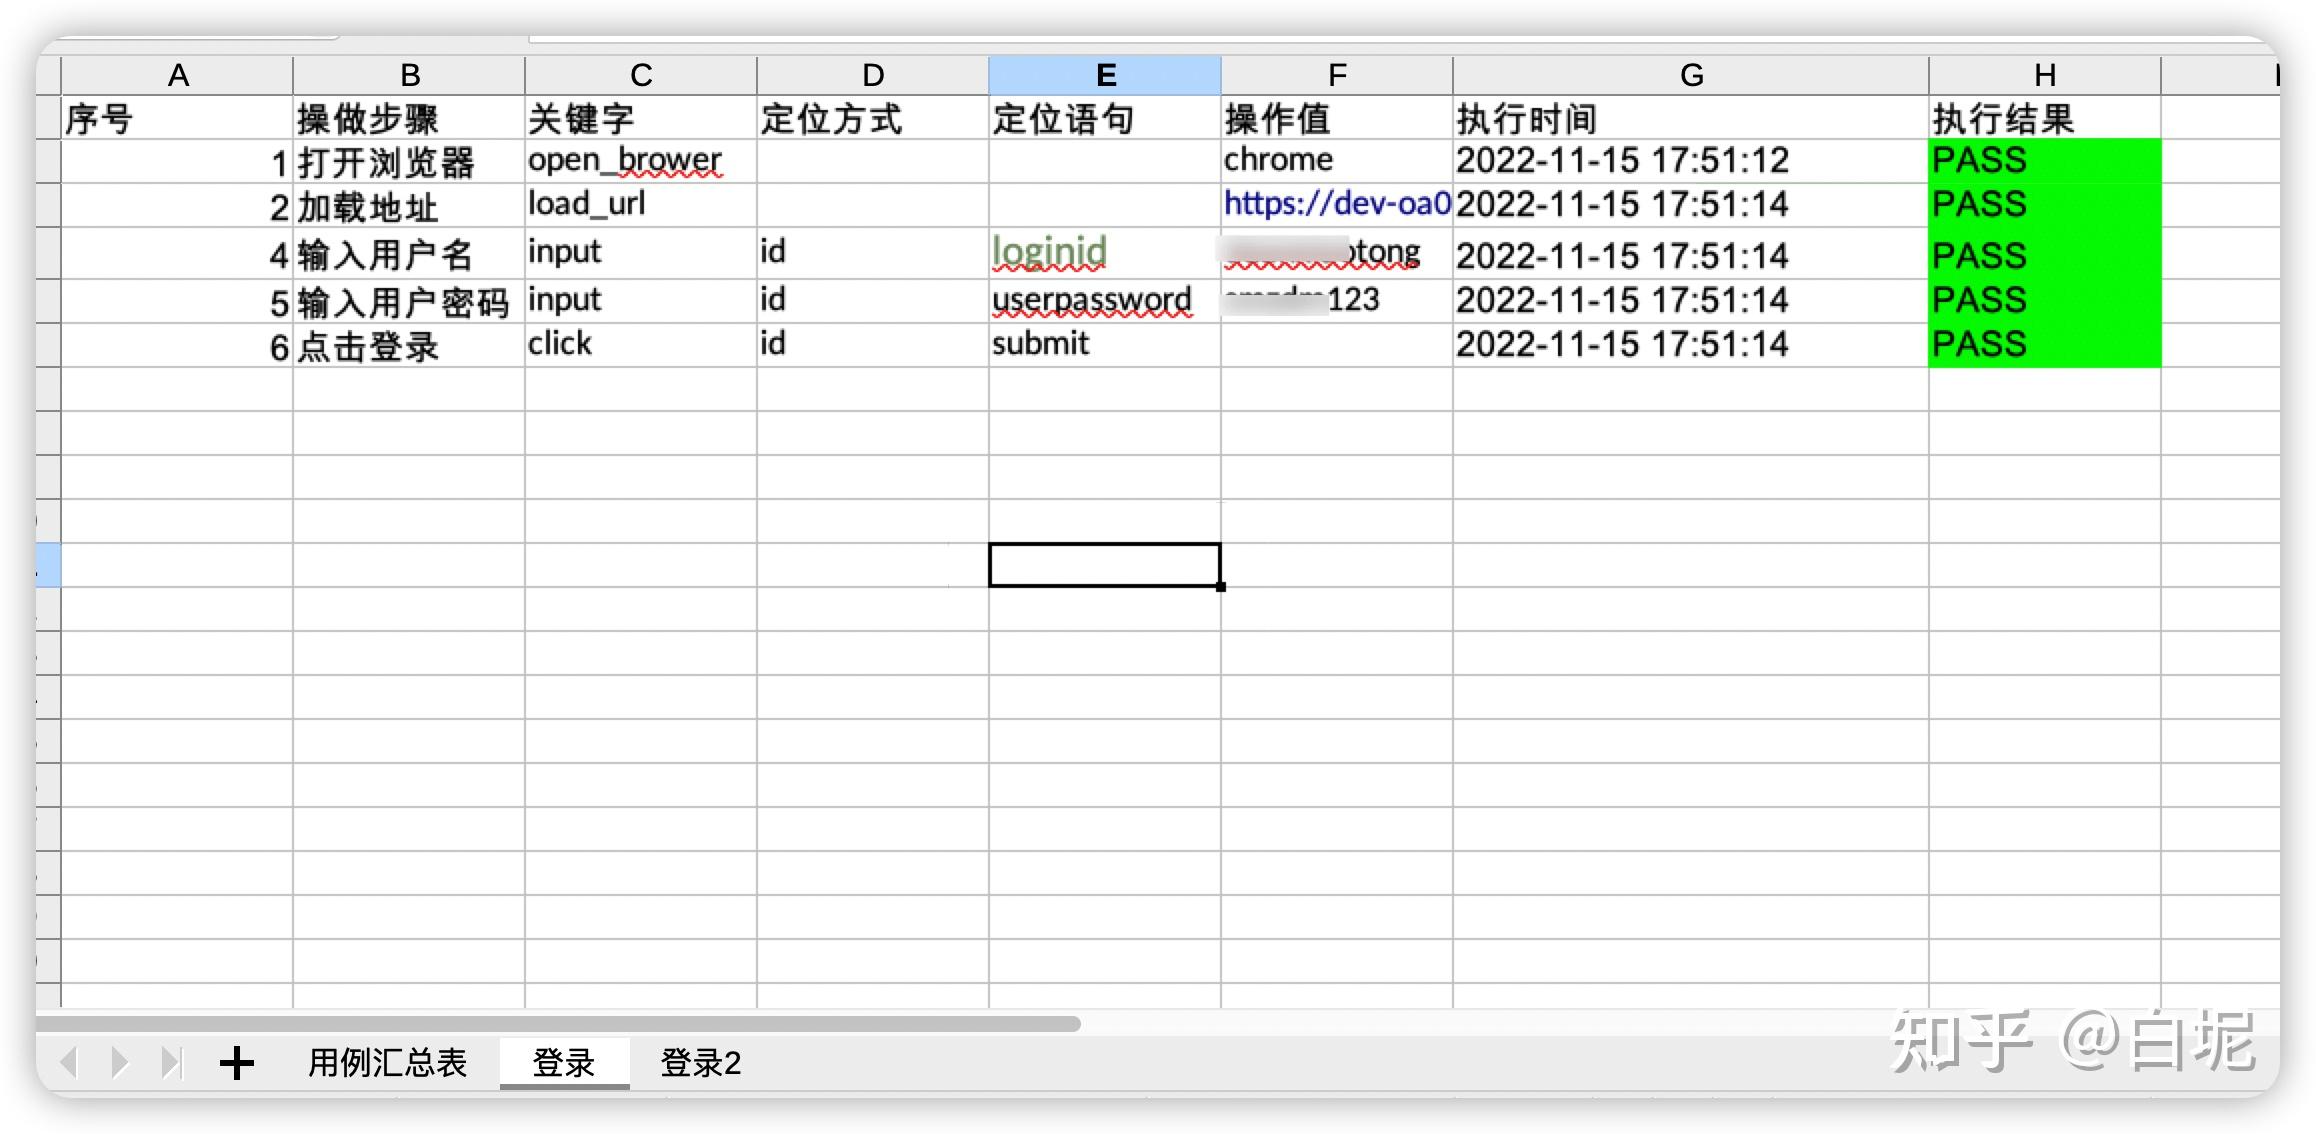Open the 登录2 sheet tab
The image size is (2316, 1134).
pyautogui.click(x=700, y=1062)
